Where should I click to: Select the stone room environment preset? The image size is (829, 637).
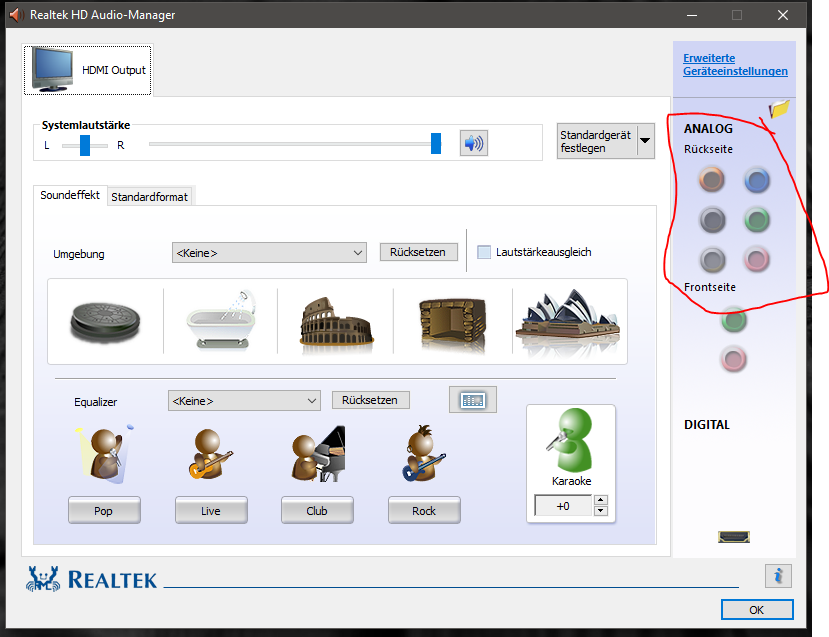point(453,324)
